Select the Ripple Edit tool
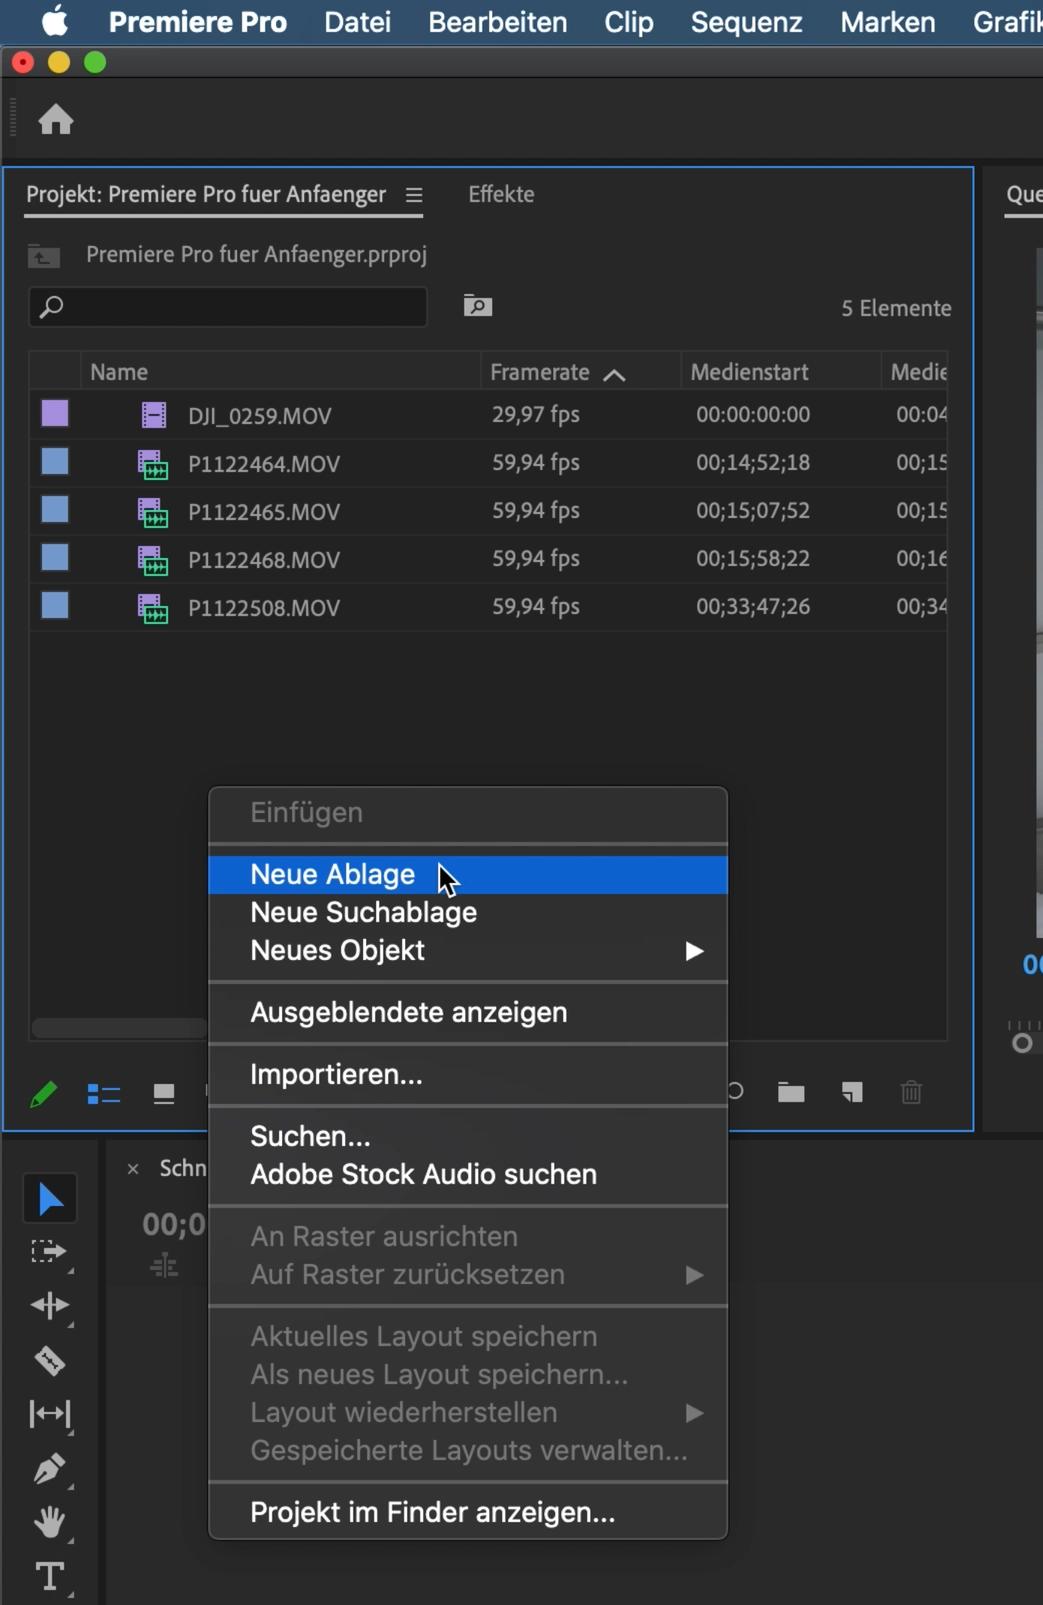The height and width of the screenshot is (1605, 1043). 49,1306
